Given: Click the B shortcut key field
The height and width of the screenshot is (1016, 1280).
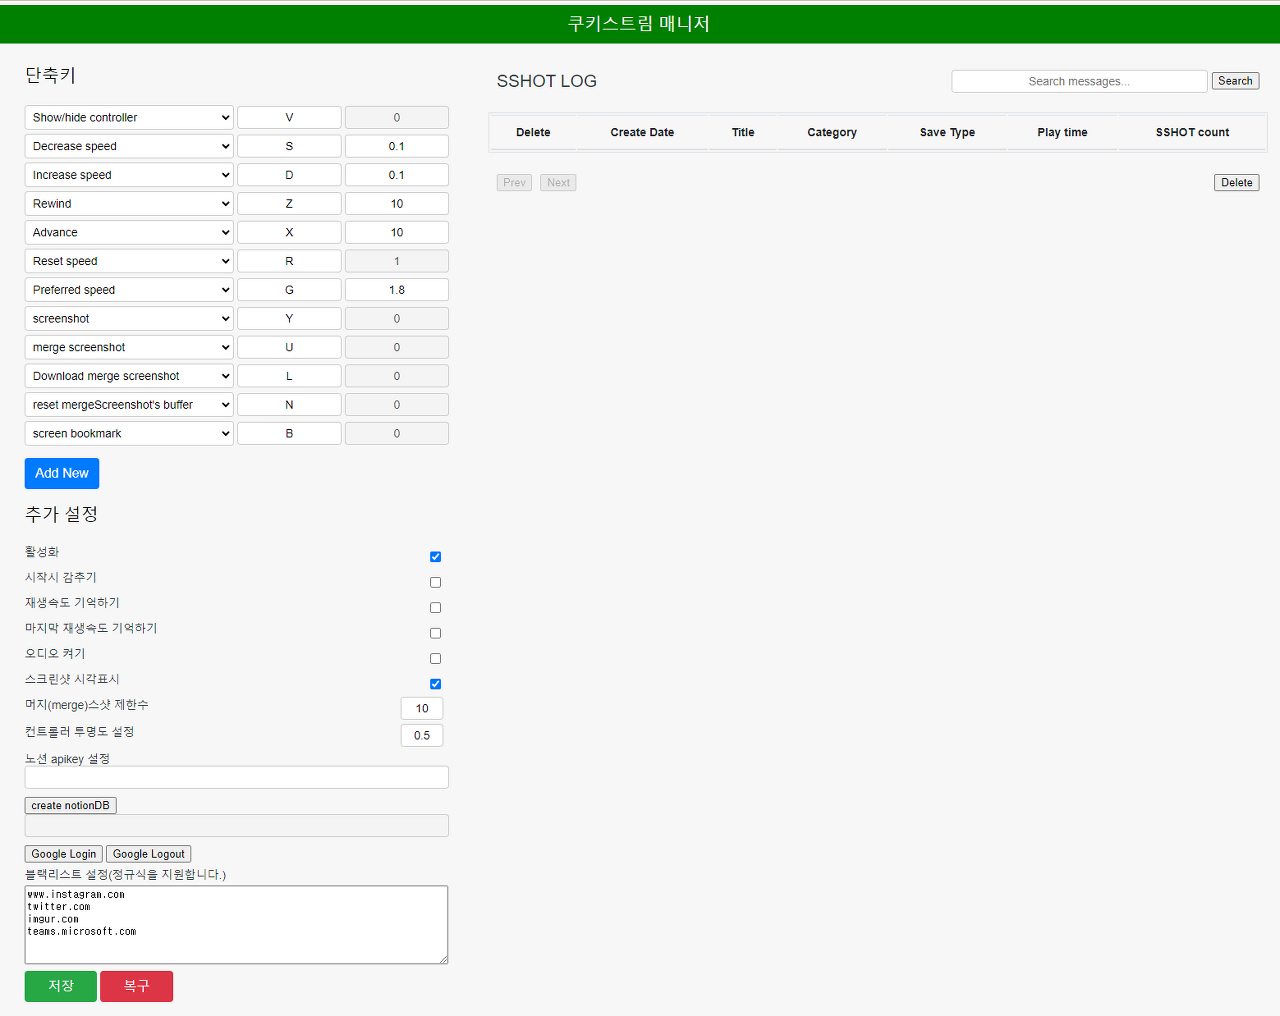Looking at the screenshot, I should [289, 434].
